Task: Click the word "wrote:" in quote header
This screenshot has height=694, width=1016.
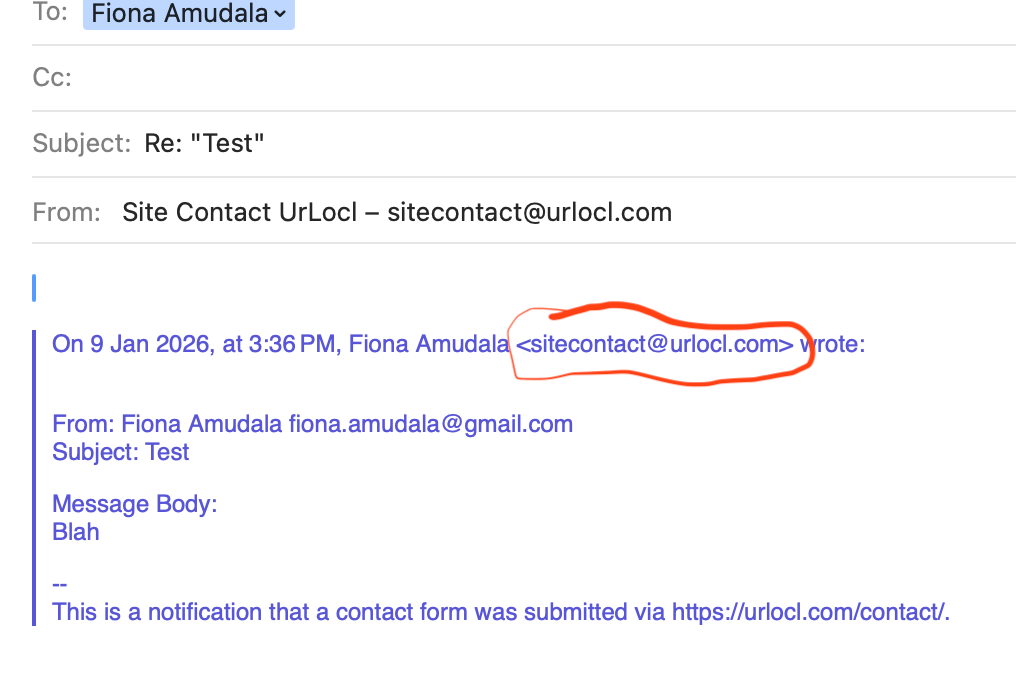Action: pyautogui.click(x=833, y=345)
